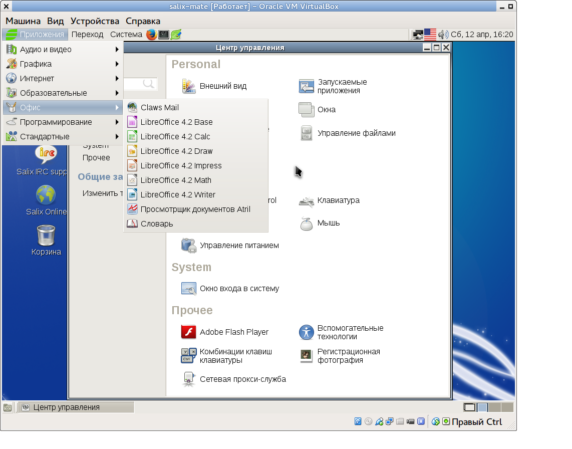This screenshot has width=572, height=449.
Task: Open Adobe Flash Player settings
Action: (225, 332)
